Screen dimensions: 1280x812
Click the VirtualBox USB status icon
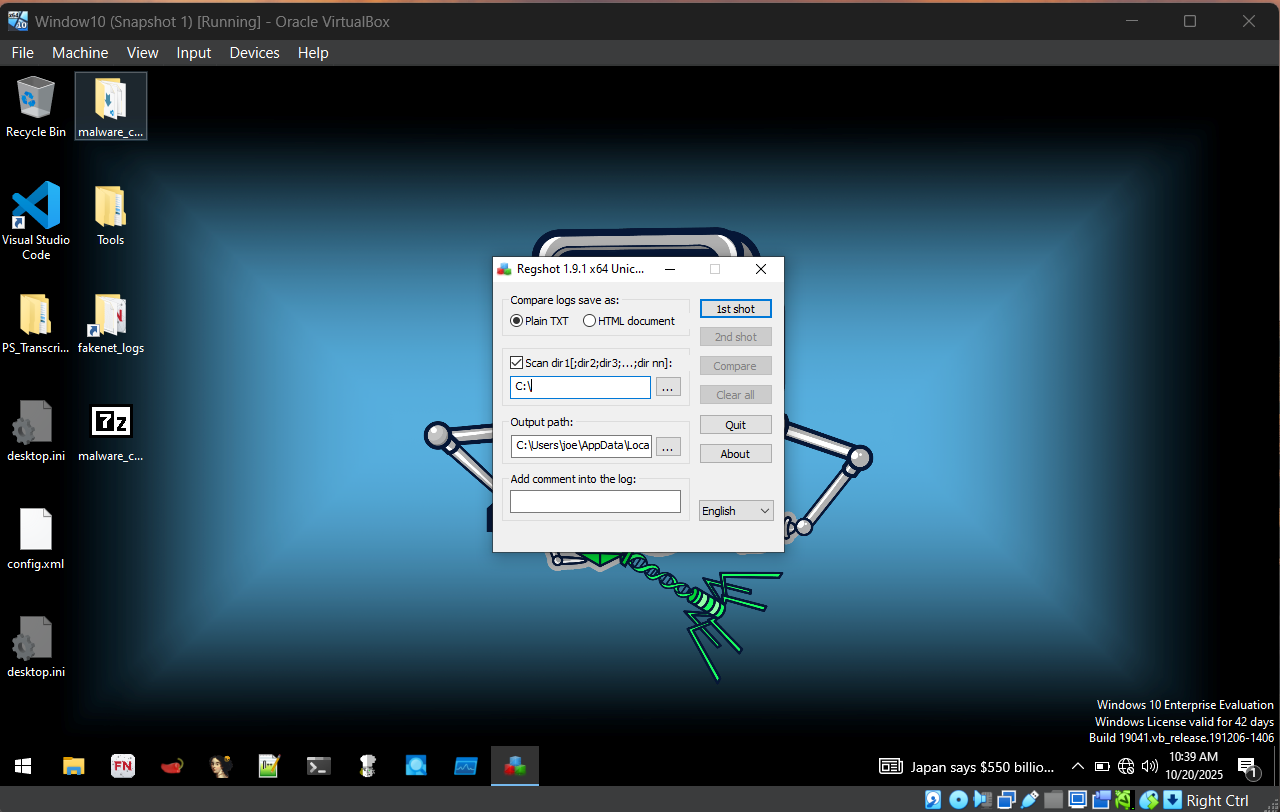[x=1029, y=800]
